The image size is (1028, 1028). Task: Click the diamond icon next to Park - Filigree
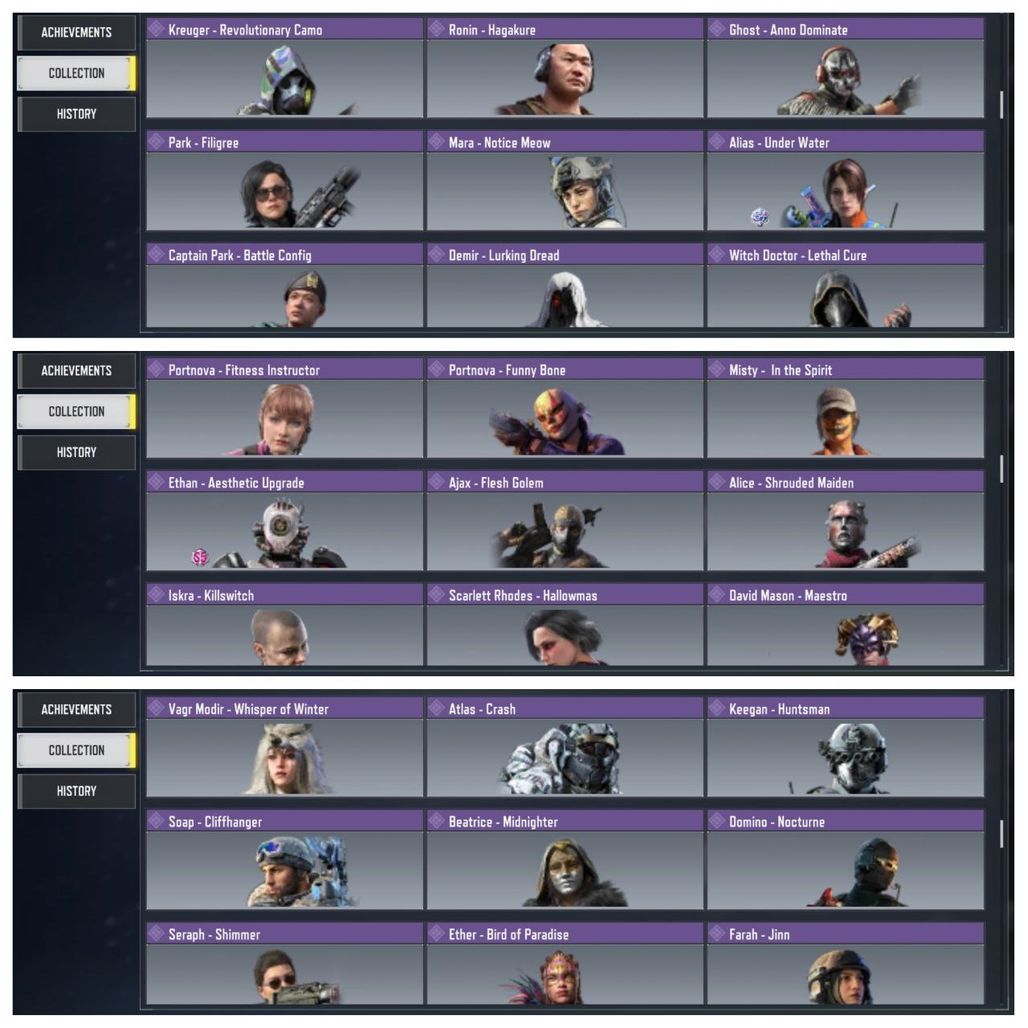click(x=156, y=142)
